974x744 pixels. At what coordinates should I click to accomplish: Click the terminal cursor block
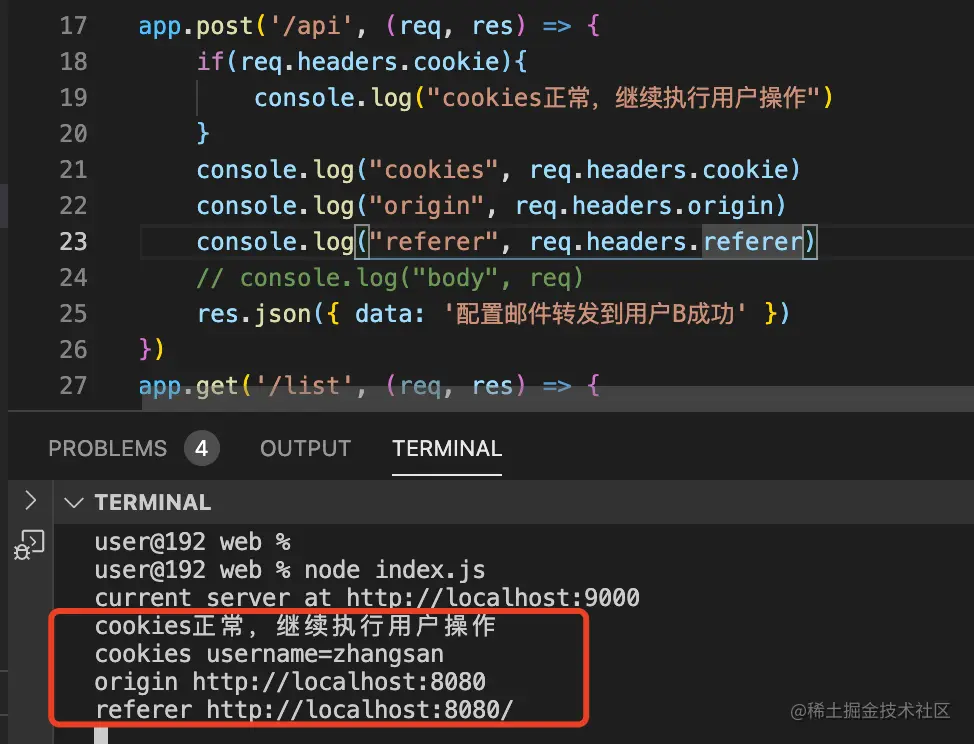click(x=101, y=735)
